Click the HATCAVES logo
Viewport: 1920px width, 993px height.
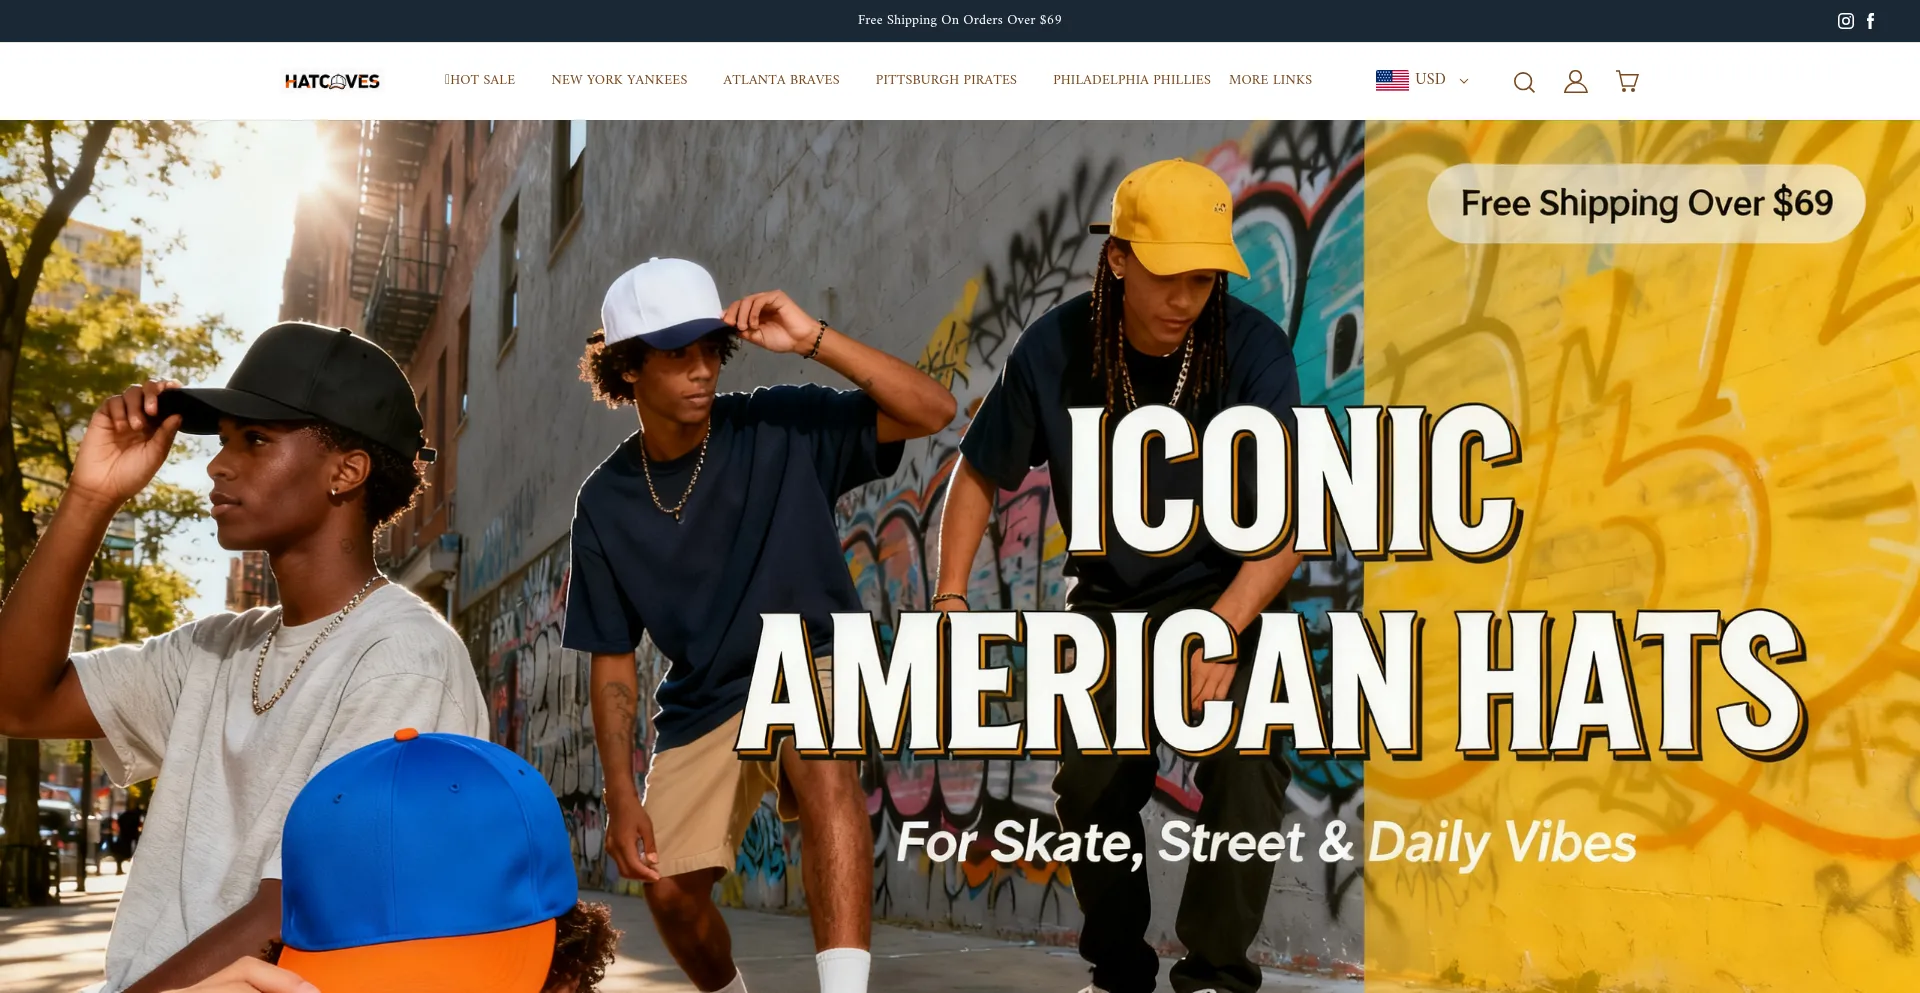tap(332, 81)
